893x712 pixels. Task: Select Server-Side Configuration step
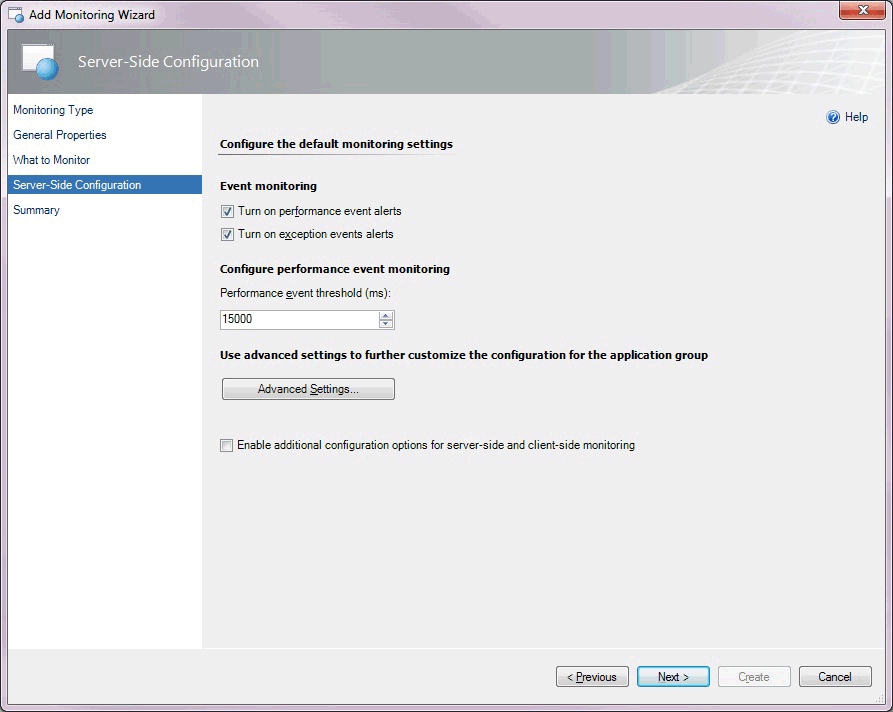coord(105,185)
